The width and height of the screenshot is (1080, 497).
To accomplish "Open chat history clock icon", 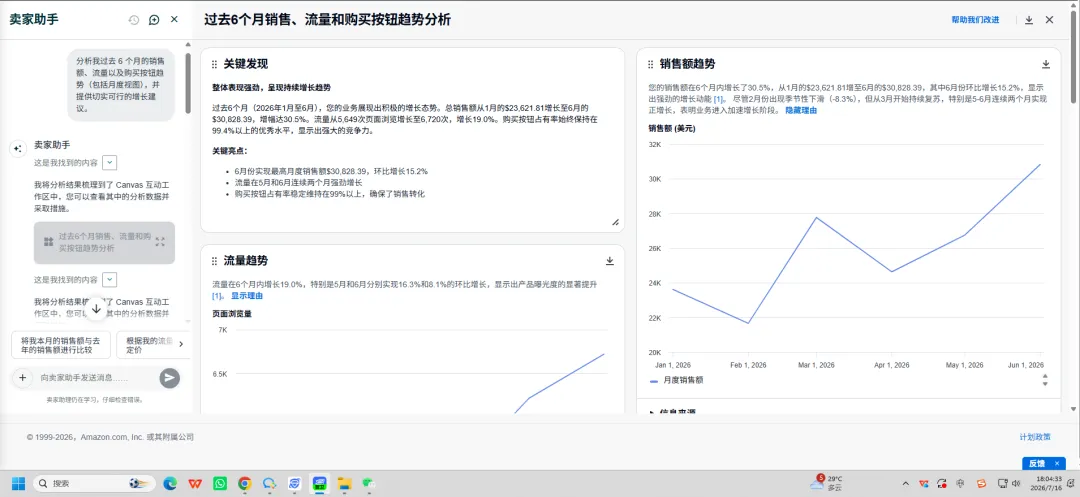I will [134, 20].
